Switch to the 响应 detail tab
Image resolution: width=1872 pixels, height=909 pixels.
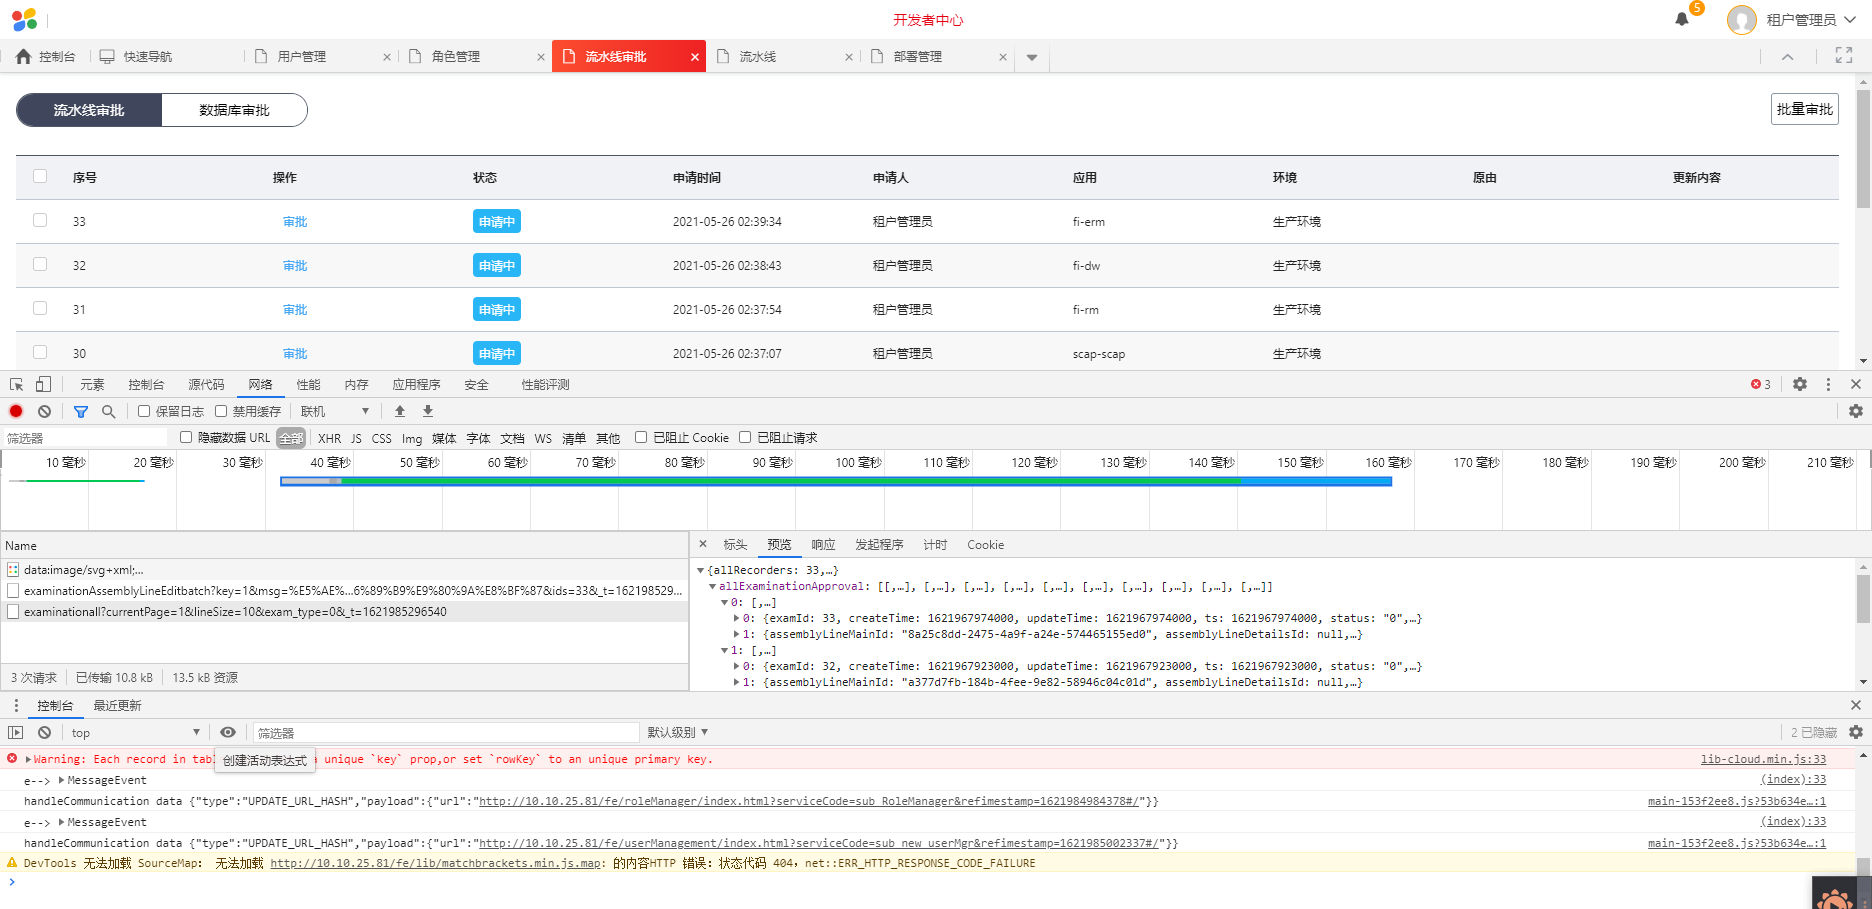pyautogui.click(x=823, y=545)
